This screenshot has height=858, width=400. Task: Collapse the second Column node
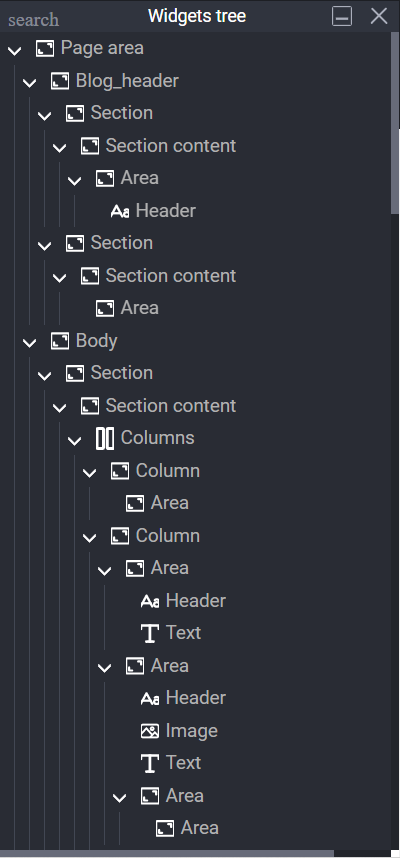[x=89, y=538]
